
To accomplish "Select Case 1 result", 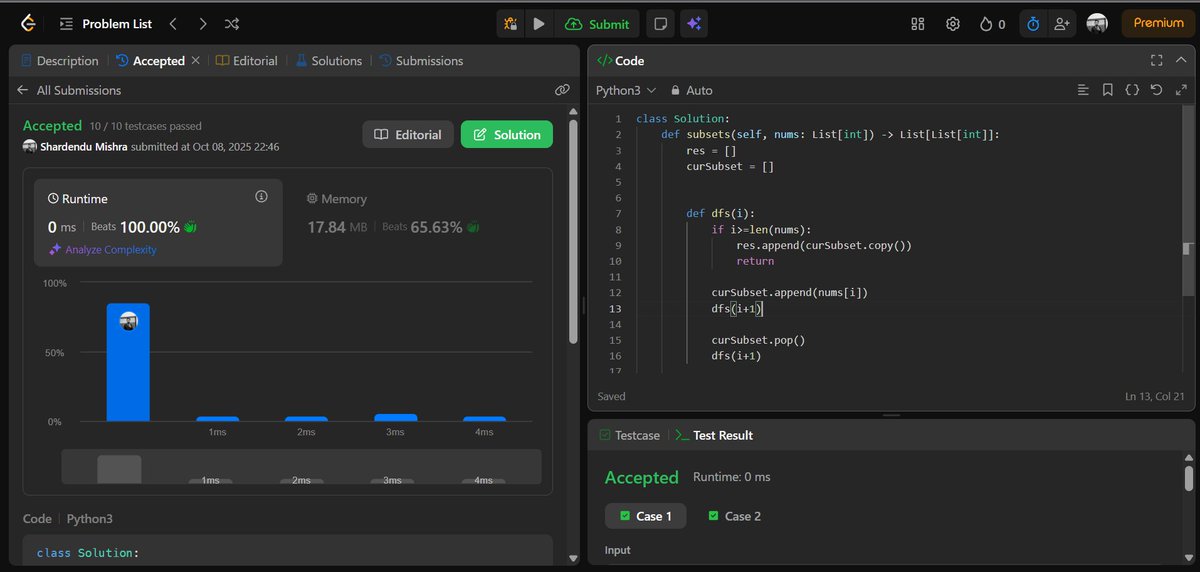I will pyautogui.click(x=645, y=516).
